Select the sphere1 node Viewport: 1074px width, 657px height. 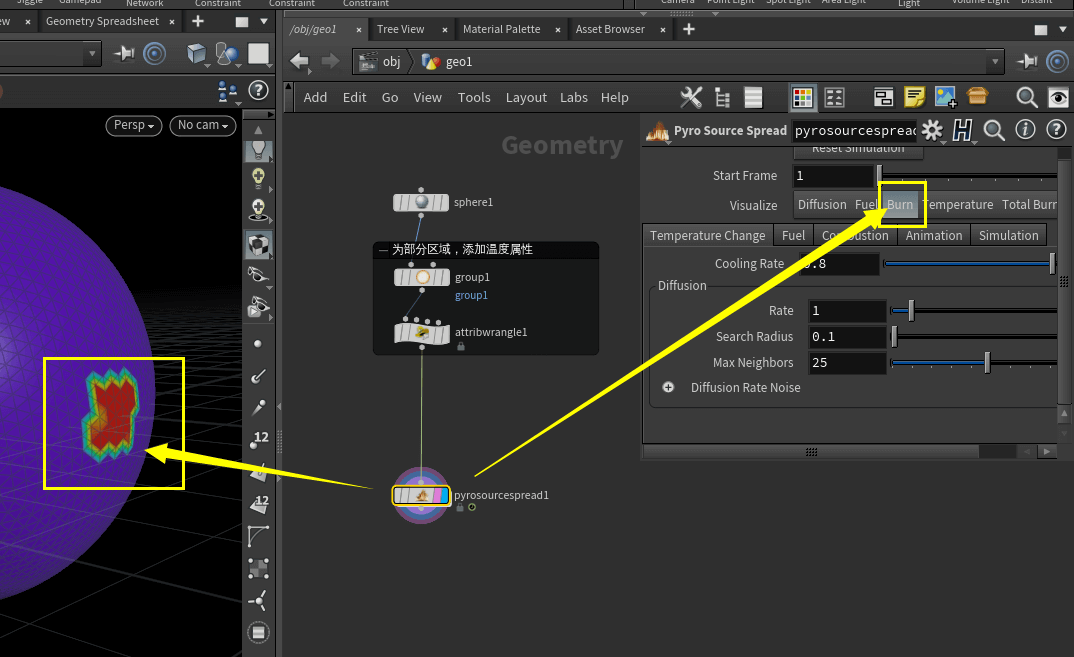coord(421,202)
